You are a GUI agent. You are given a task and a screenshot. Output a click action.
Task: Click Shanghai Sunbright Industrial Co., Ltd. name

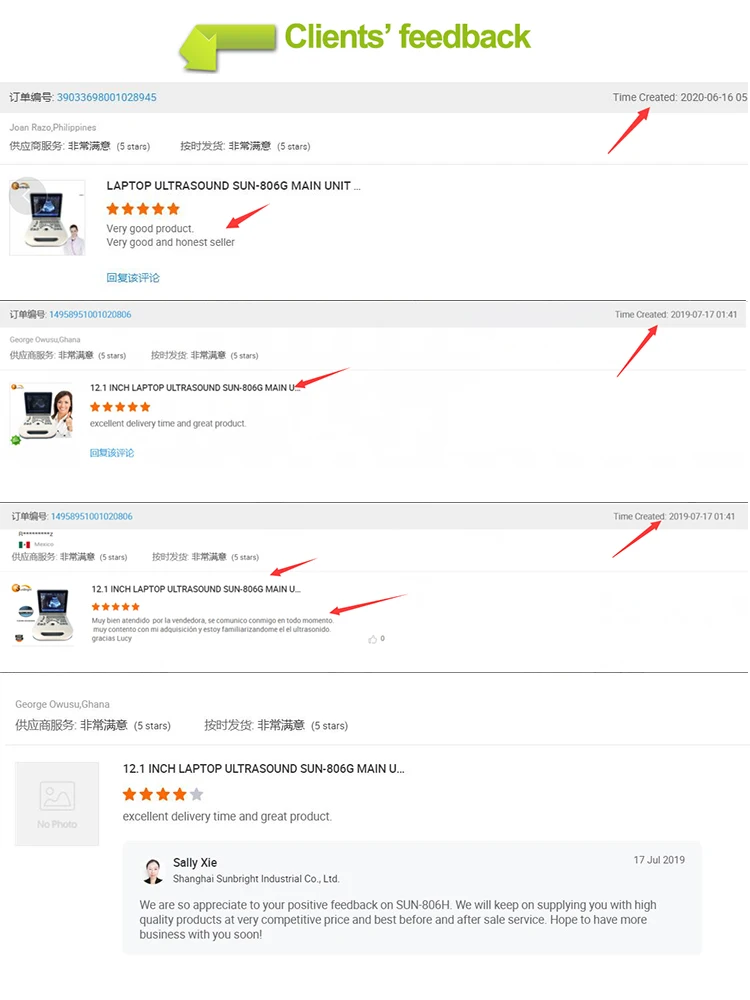(x=256, y=879)
